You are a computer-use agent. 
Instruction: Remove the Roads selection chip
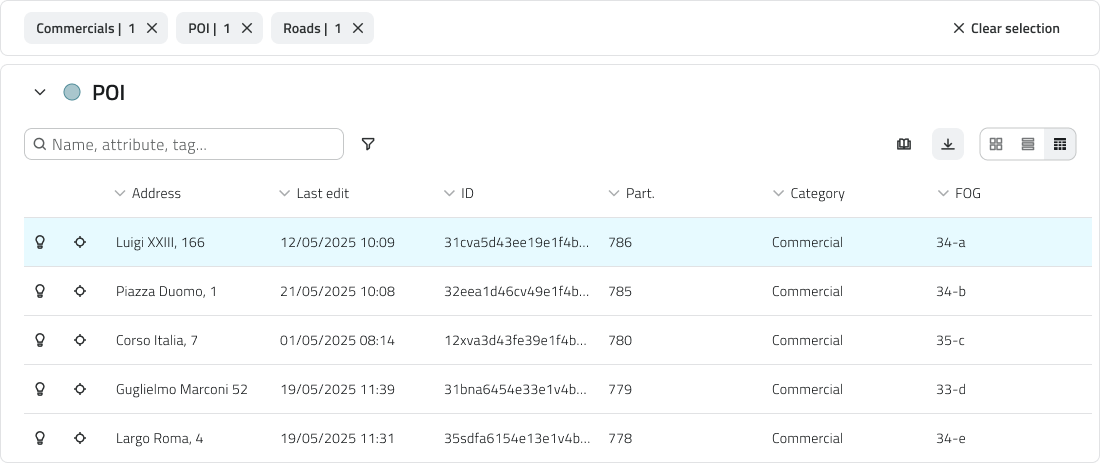(x=358, y=28)
